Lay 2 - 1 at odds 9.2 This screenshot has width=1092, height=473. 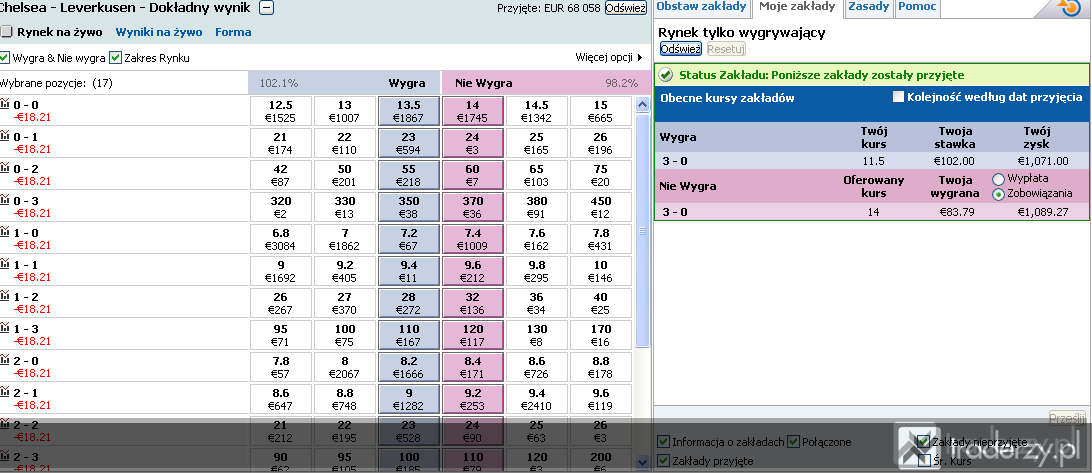pyautogui.click(x=472, y=400)
